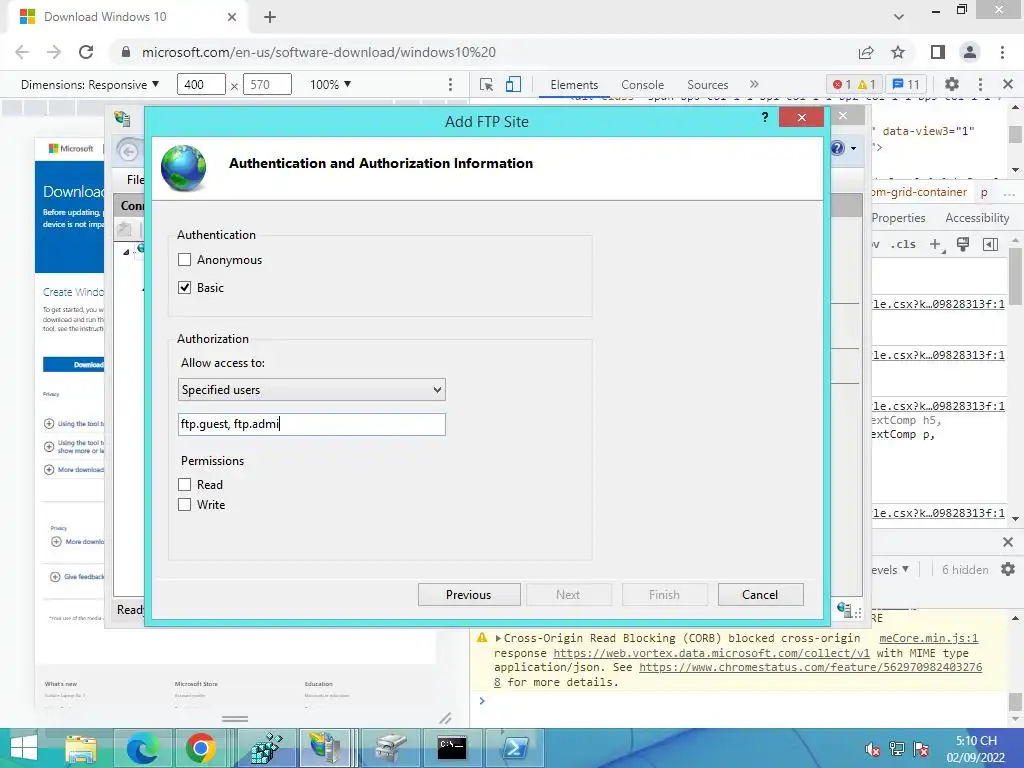Open the 11 issues badge in DevTools
1024x768 pixels.
(906, 84)
